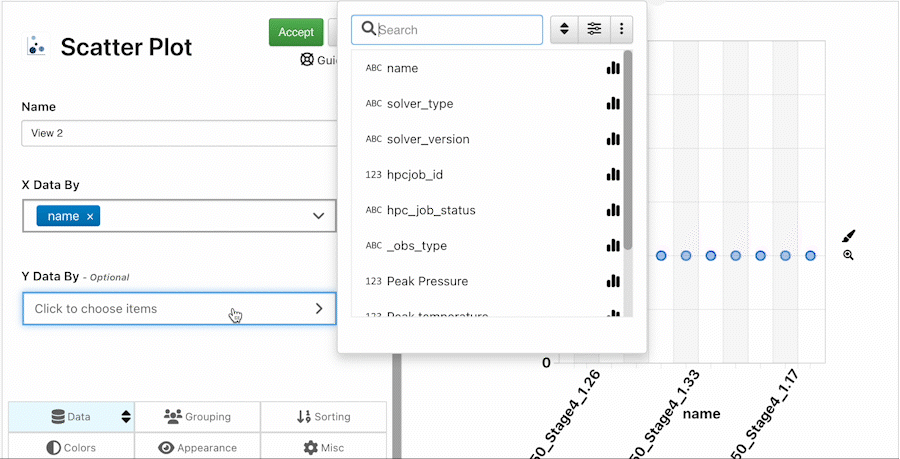
Task: Click the up-down arrows on Data tab
Action: click(x=126, y=417)
